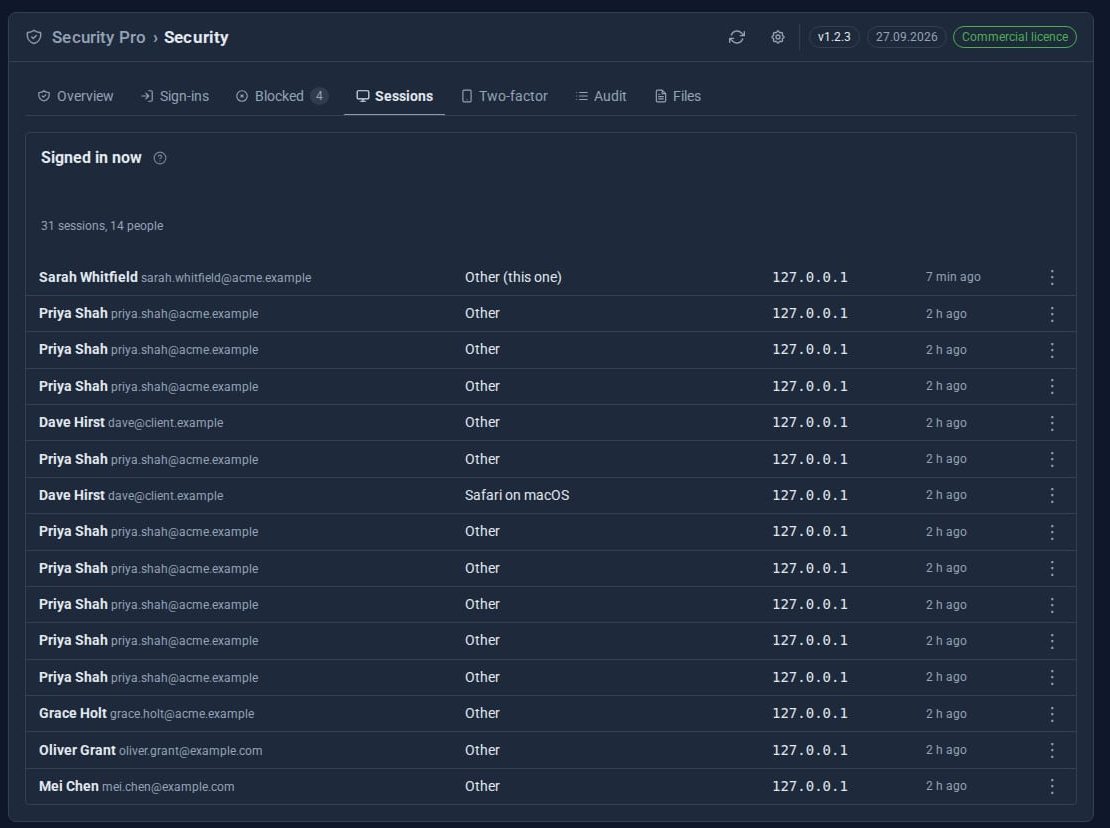Click the Signed in now heading

pyautogui.click(x=91, y=158)
